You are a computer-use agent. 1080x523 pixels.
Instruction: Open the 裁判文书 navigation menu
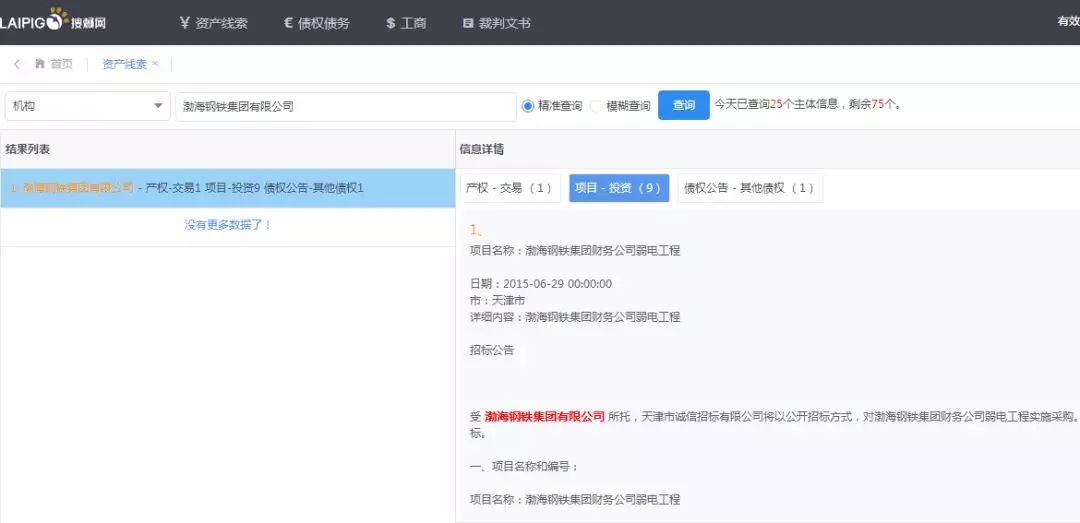pos(497,23)
